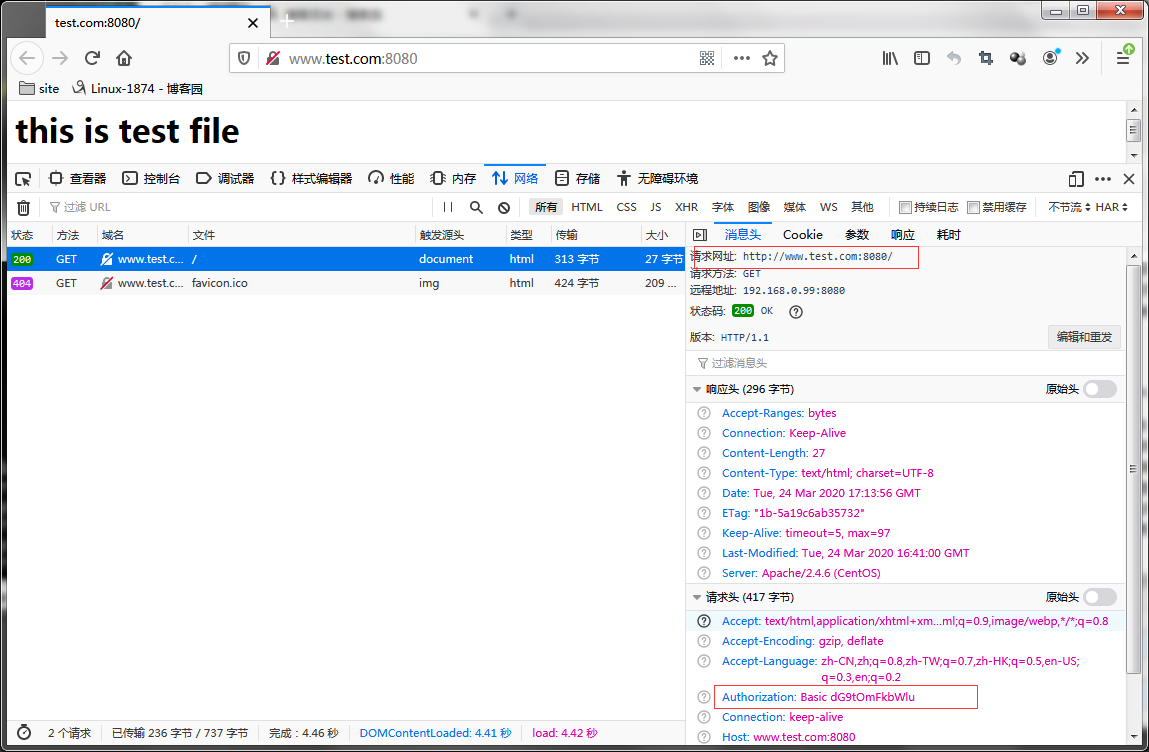Show the Timings tab of request details
The image size is (1149, 752).
coord(948,235)
